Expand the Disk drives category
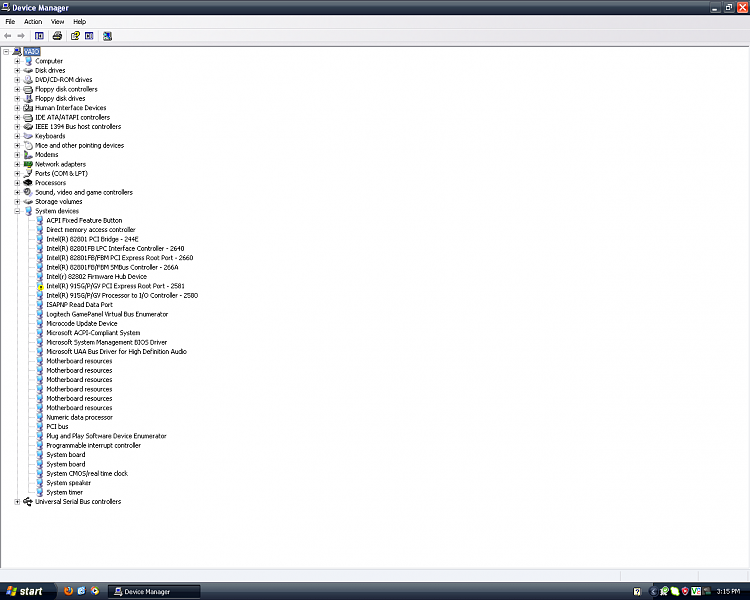 tap(17, 70)
